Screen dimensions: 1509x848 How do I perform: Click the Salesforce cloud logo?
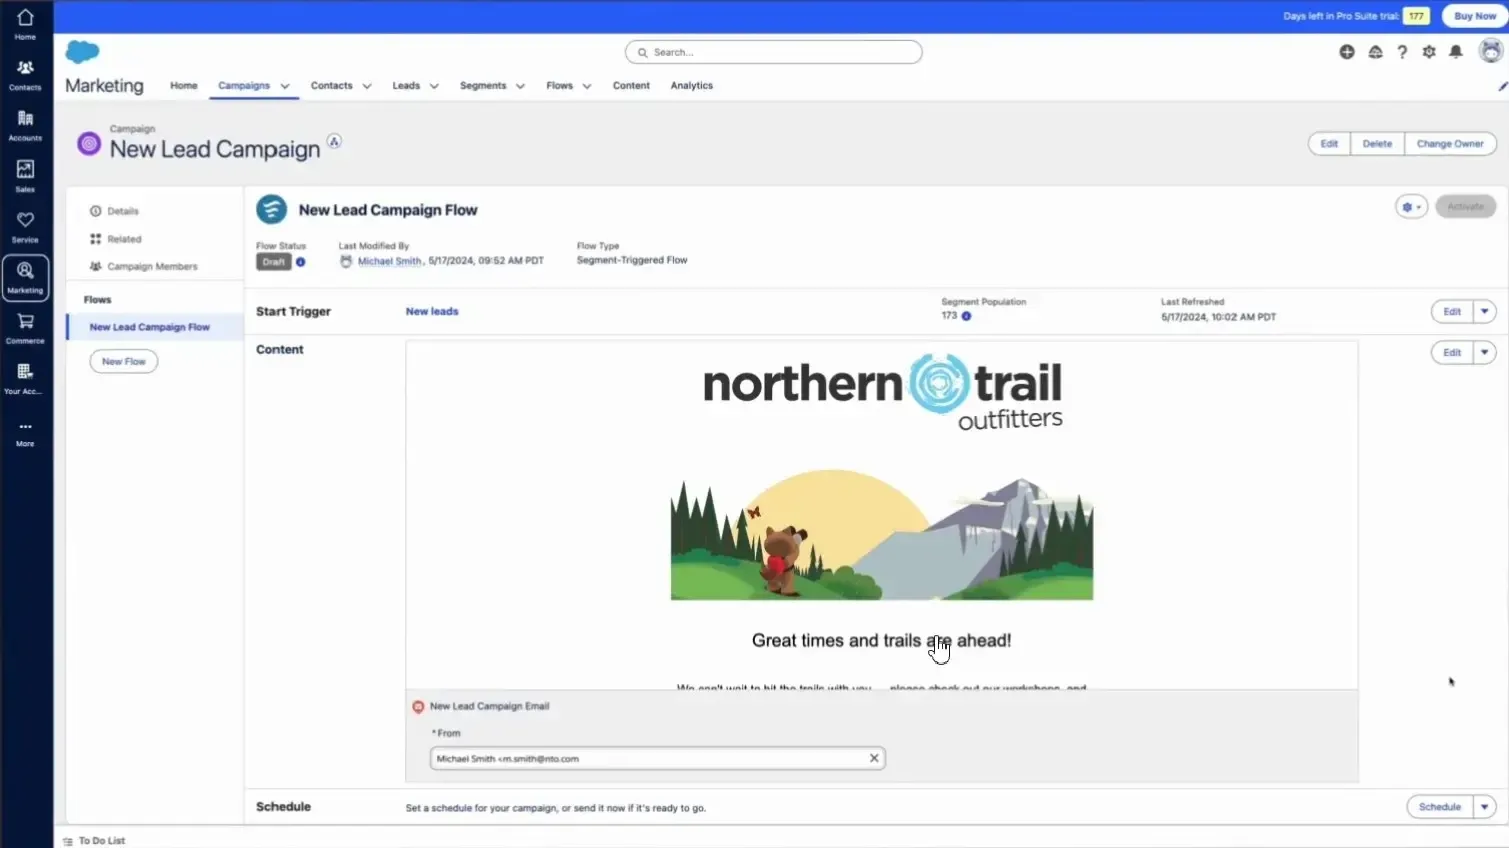[82, 51]
